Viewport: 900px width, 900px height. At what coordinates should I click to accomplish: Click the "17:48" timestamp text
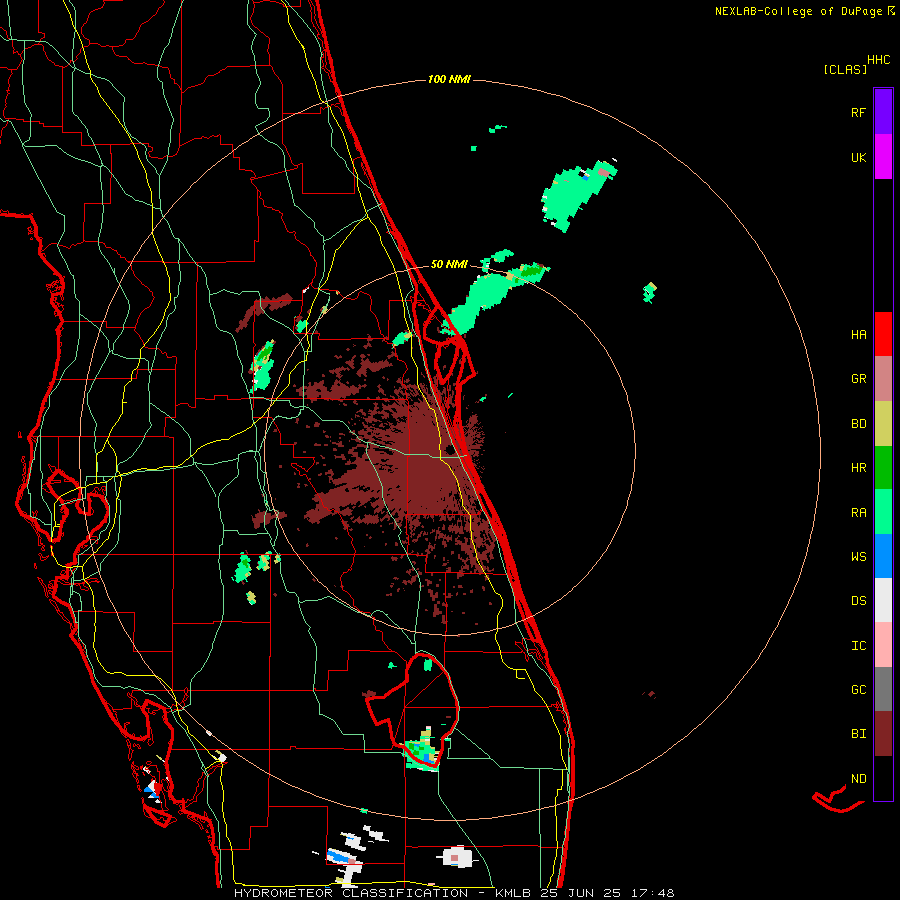(653, 893)
